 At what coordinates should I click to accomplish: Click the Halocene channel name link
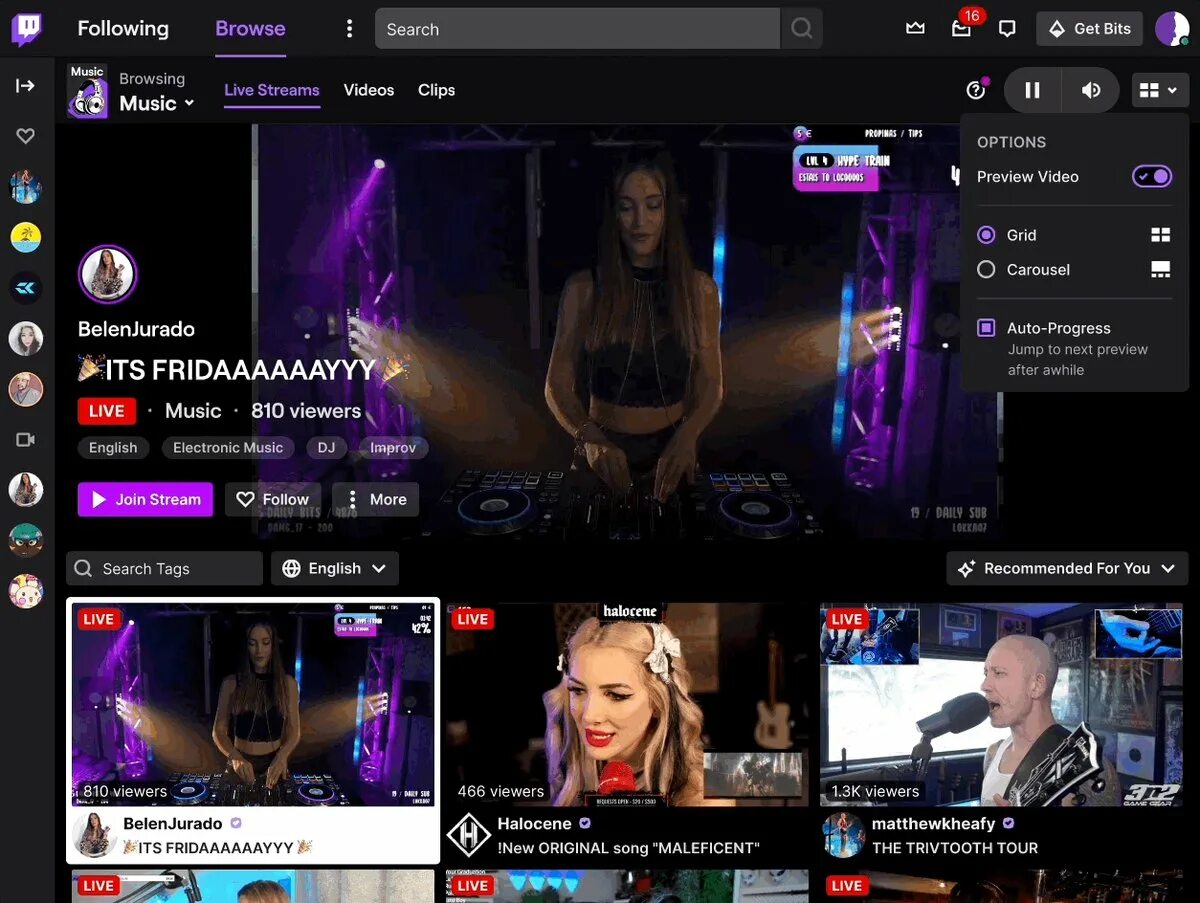pos(534,824)
